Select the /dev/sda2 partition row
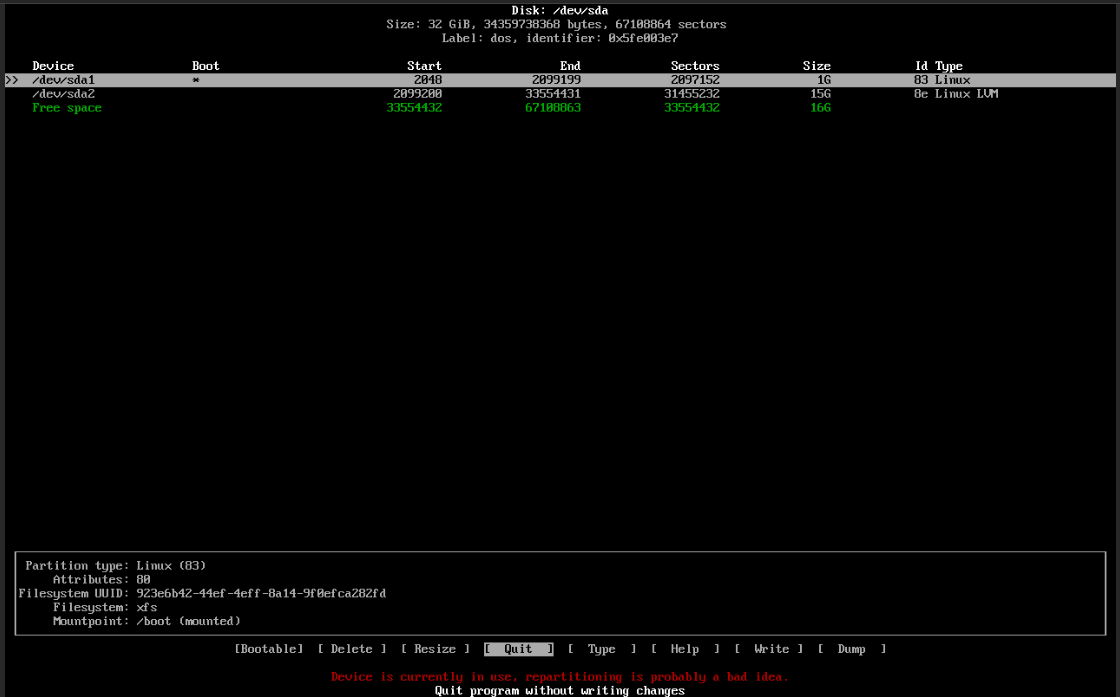 click(x=560, y=94)
